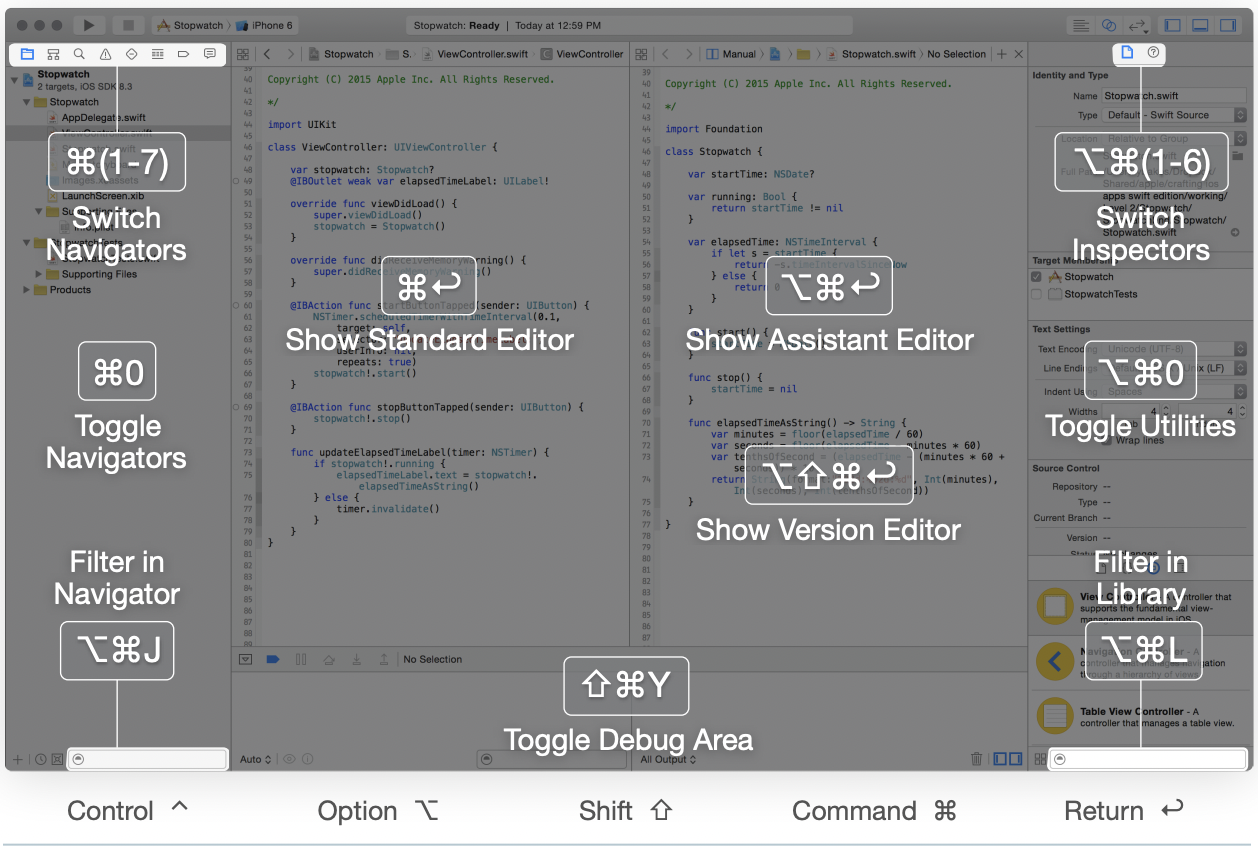
Task: Open the Text Encoding dropdown
Action: [1174, 349]
